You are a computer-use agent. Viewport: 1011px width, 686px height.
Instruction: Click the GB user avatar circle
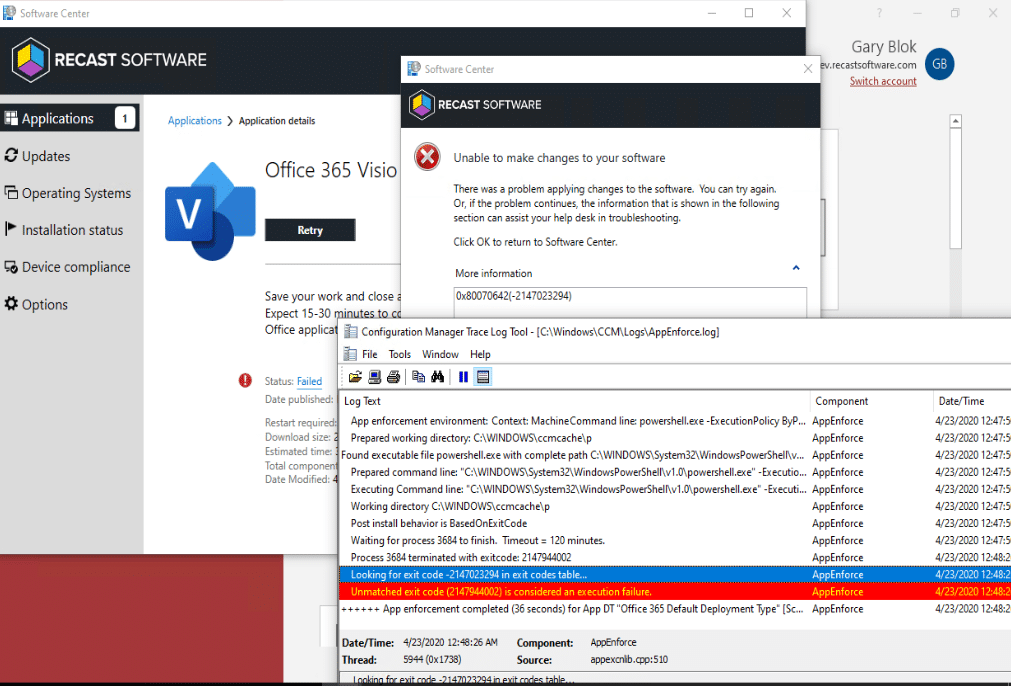point(939,64)
